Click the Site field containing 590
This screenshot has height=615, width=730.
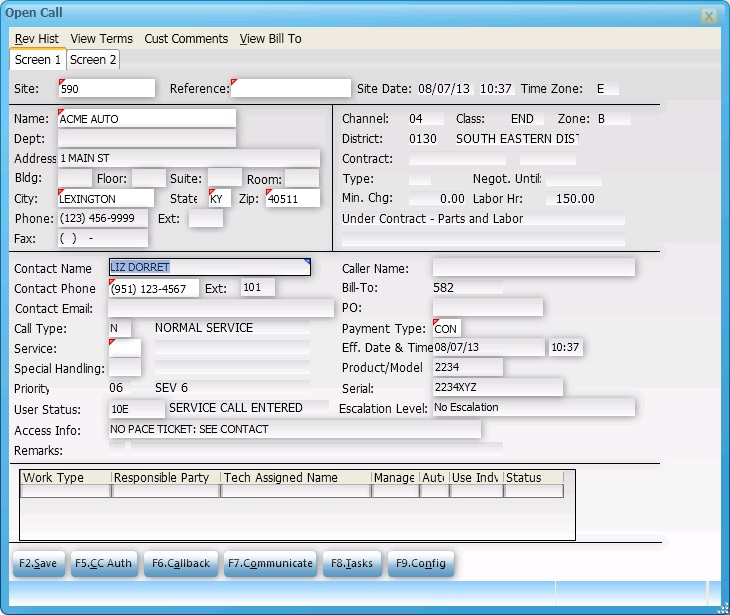(106, 89)
